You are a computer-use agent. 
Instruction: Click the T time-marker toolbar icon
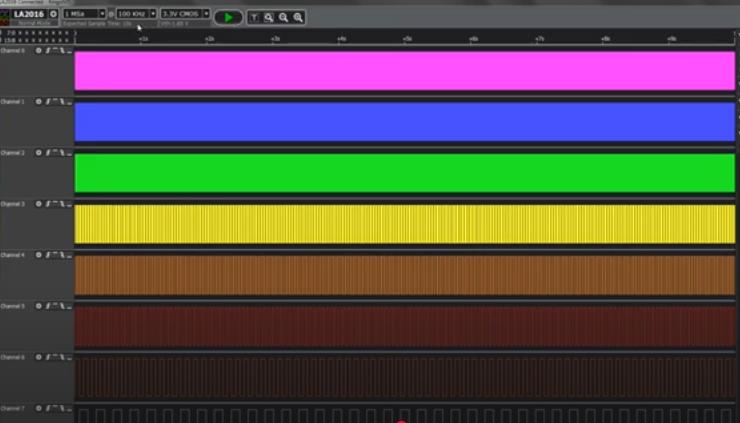254,17
